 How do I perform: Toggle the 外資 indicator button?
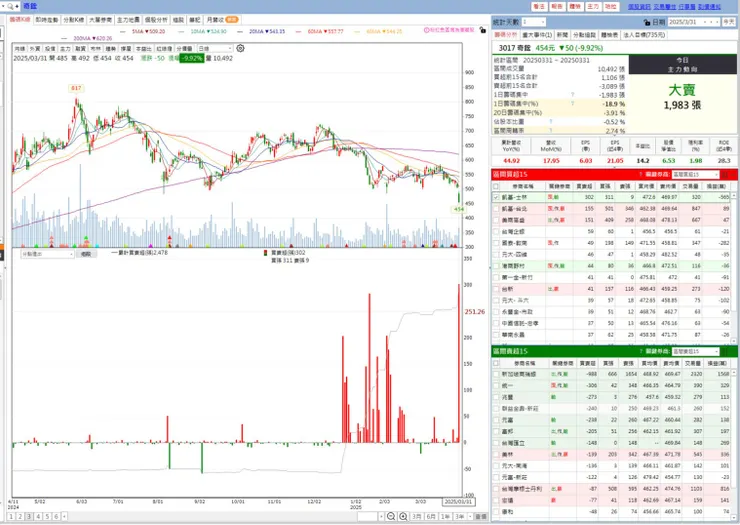coord(35,48)
